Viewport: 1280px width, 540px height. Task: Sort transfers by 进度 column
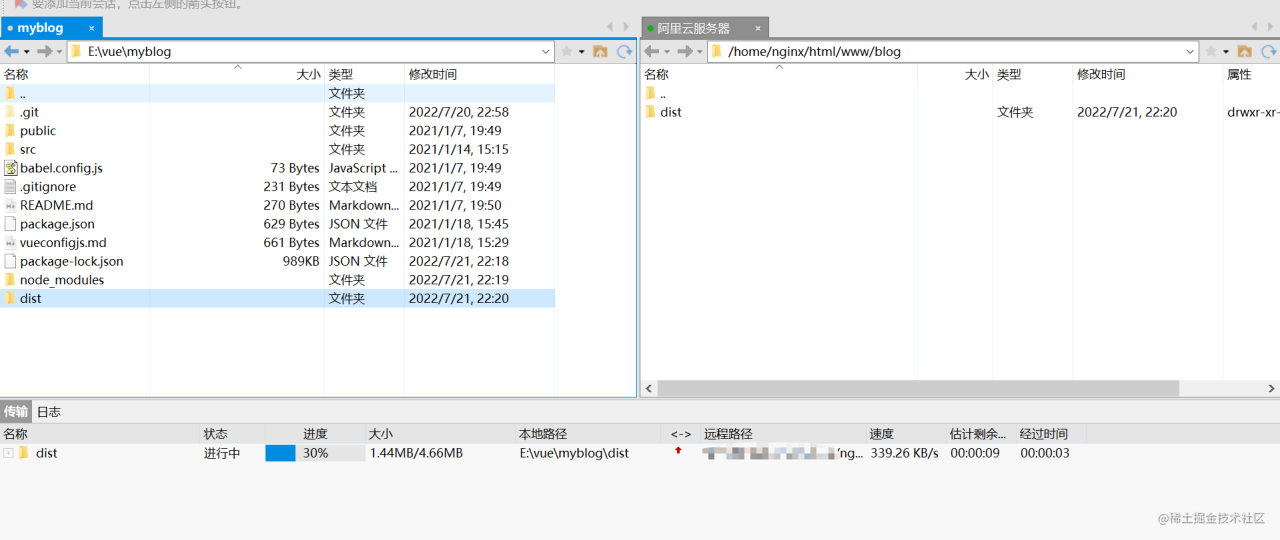pyautogui.click(x=315, y=434)
